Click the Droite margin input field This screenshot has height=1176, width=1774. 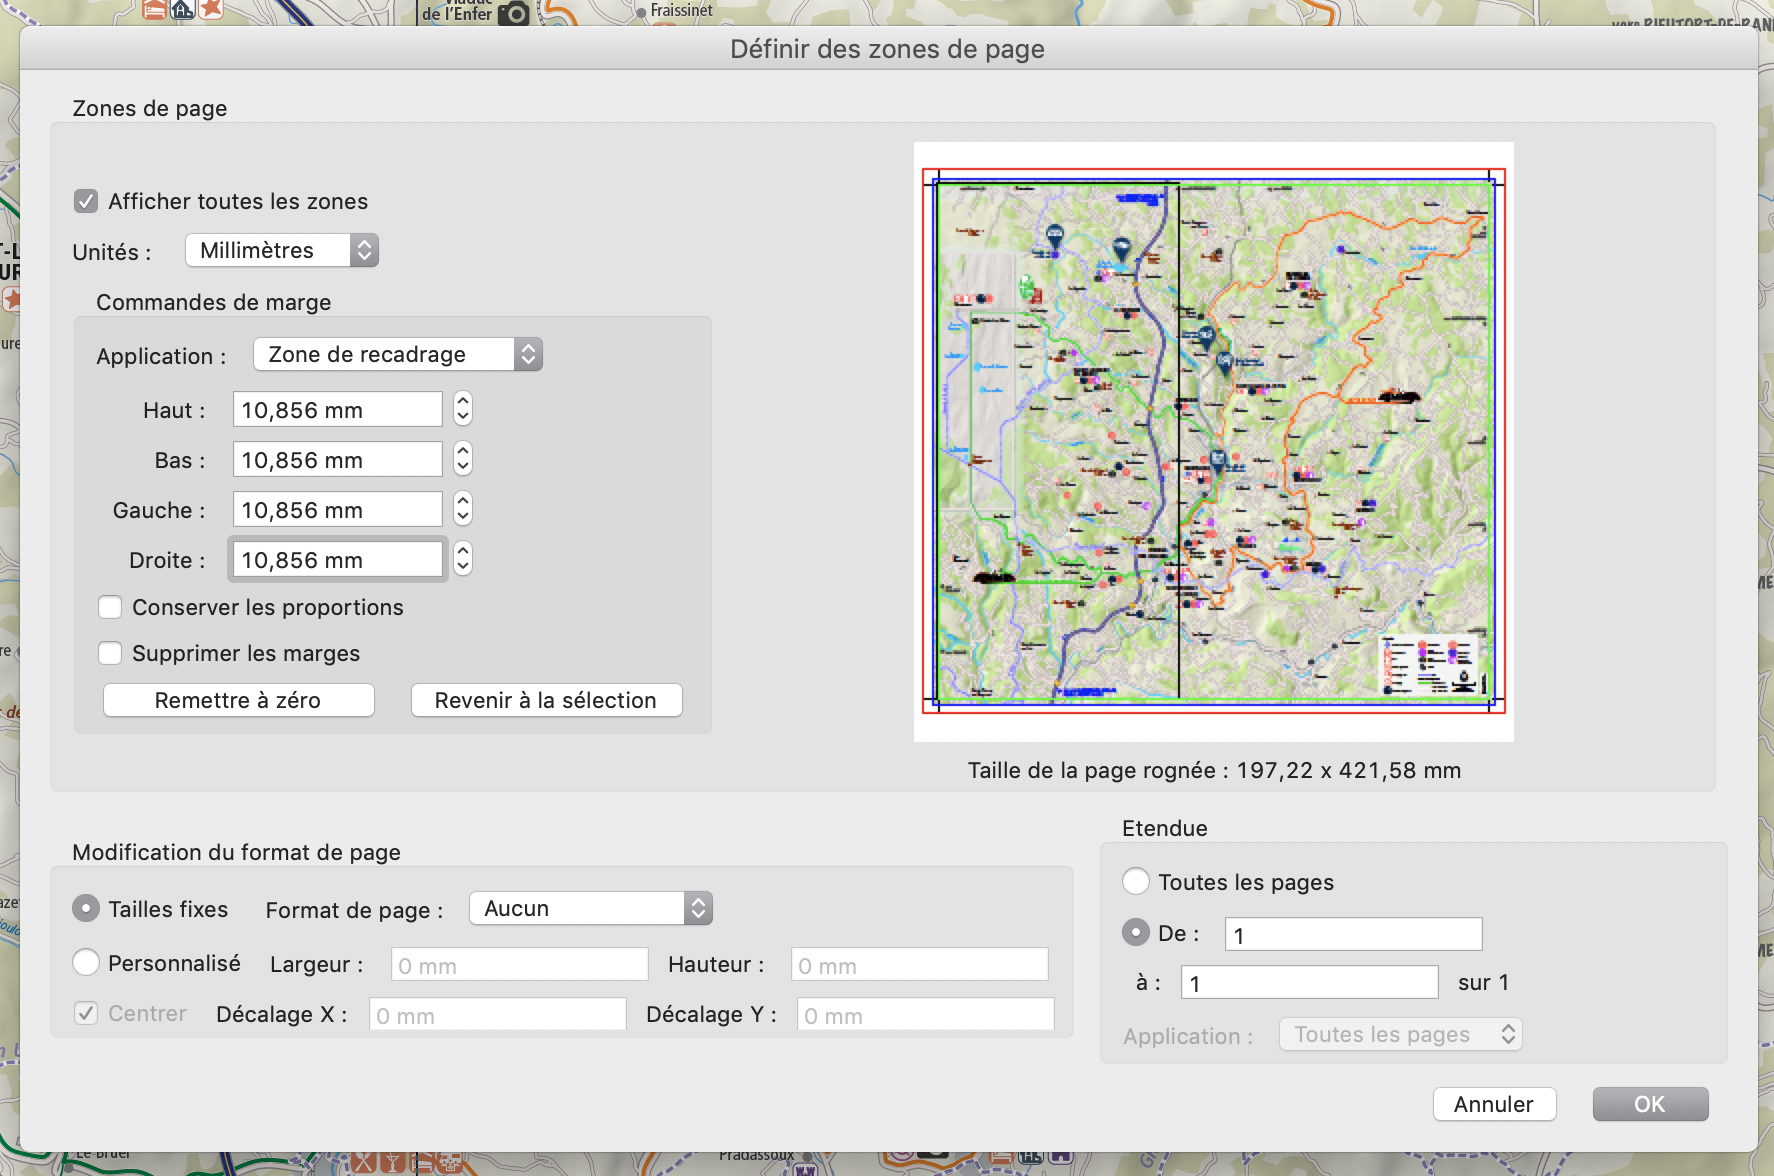coord(337,560)
